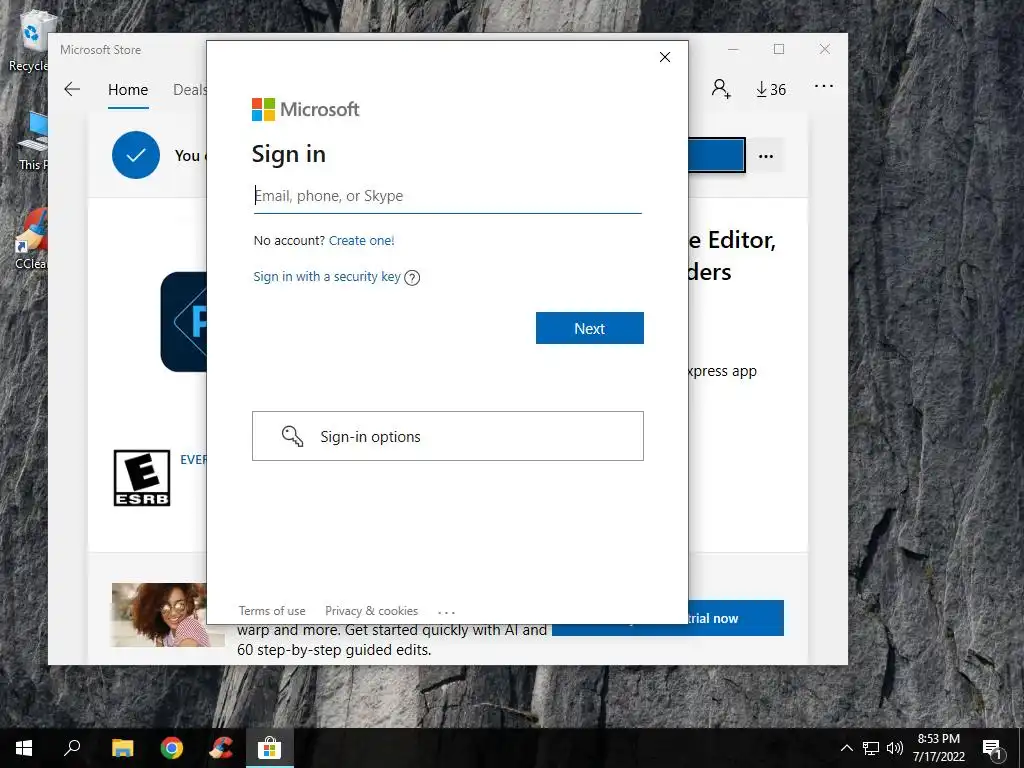
Task: Open the clock showing 8:53 PM
Action: (938, 748)
